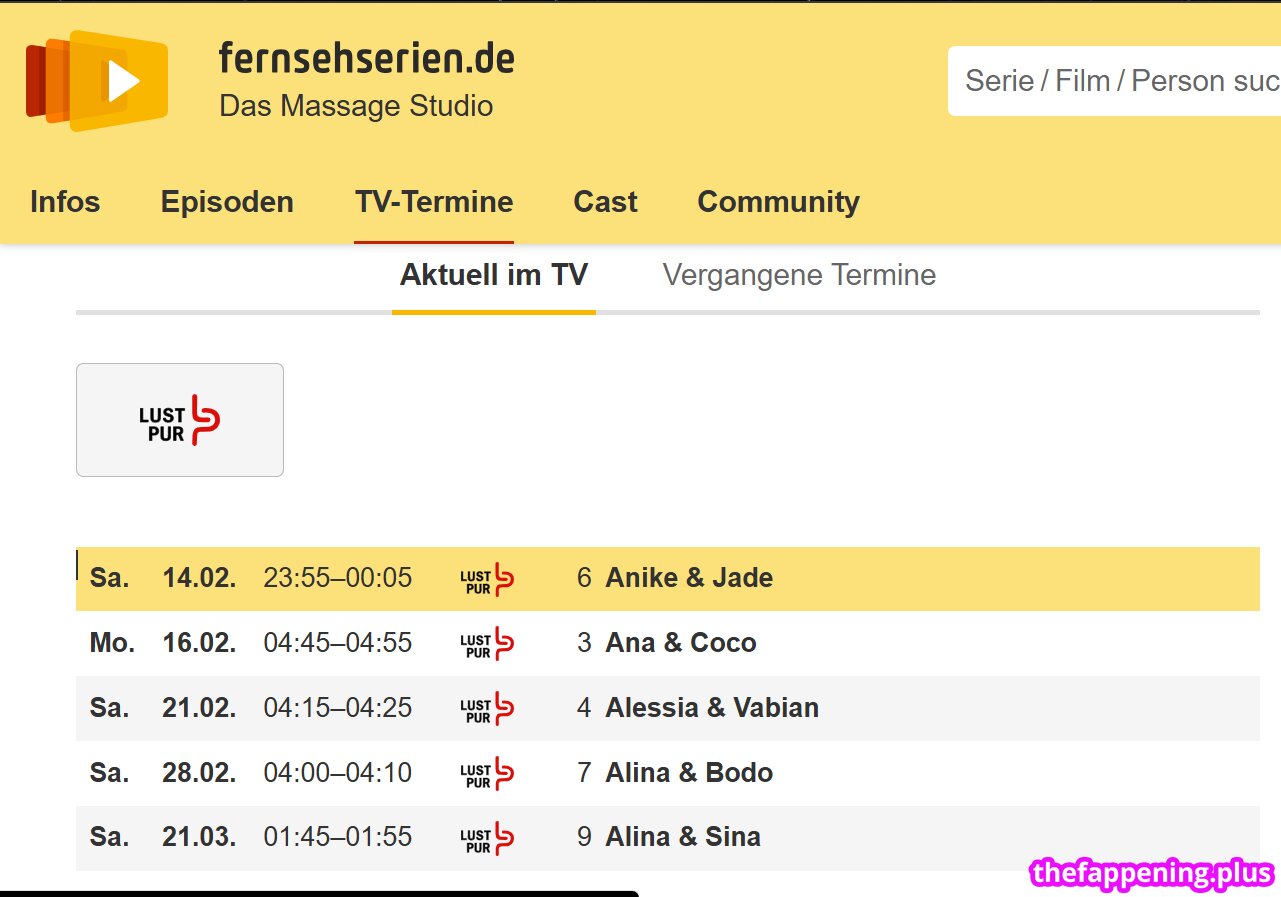Image resolution: width=1281 pixels, height=897 pixels.
Task: Go to the Community tab
Action: click(x=778, y=202)
